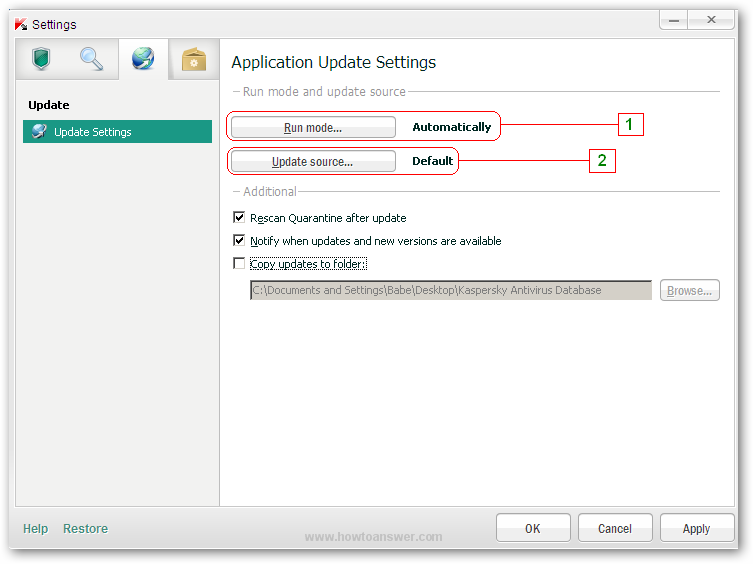
Task: Click the Automatically run mode value
Action: (451, 127)
